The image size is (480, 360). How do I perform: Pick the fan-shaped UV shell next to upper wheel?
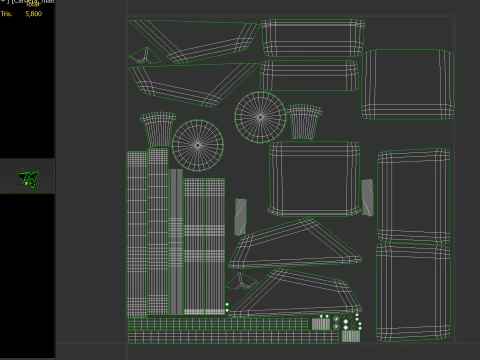[304, 122]
